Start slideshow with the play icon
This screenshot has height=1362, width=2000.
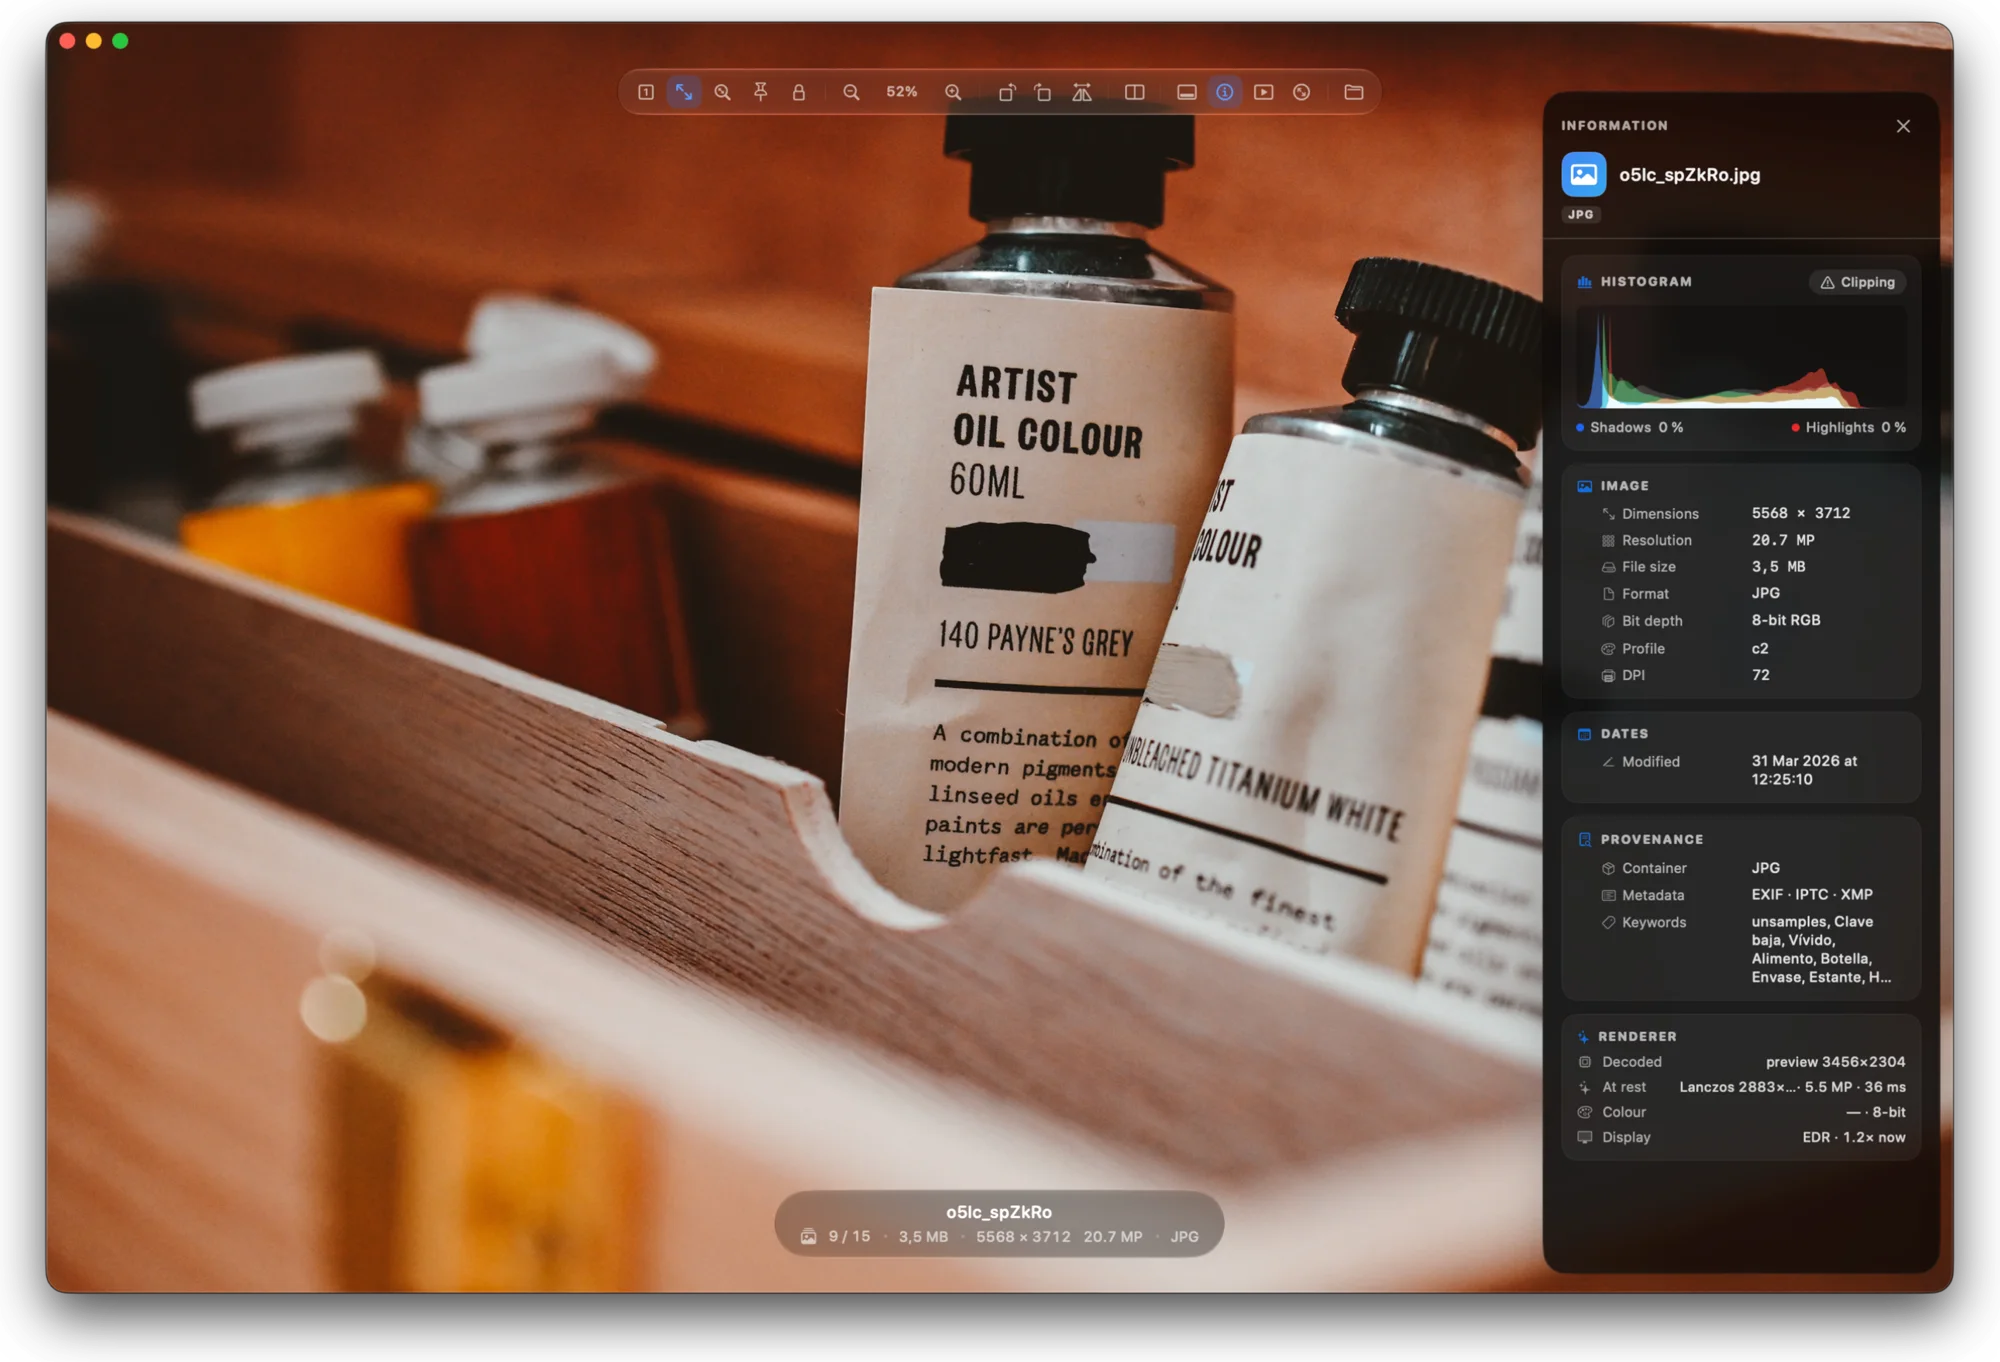[1264, 92]
